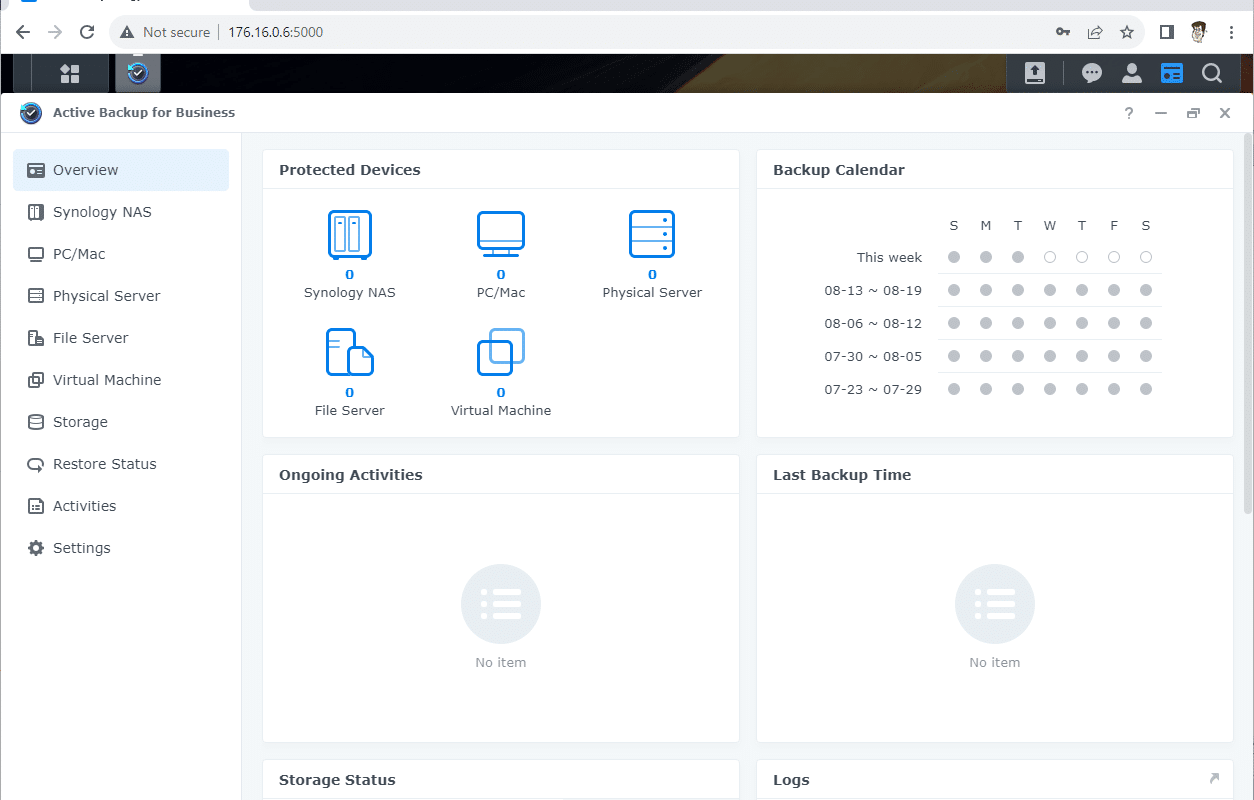Click the browser reload icon
The image size is (1254, 800).
pos(87,32)
